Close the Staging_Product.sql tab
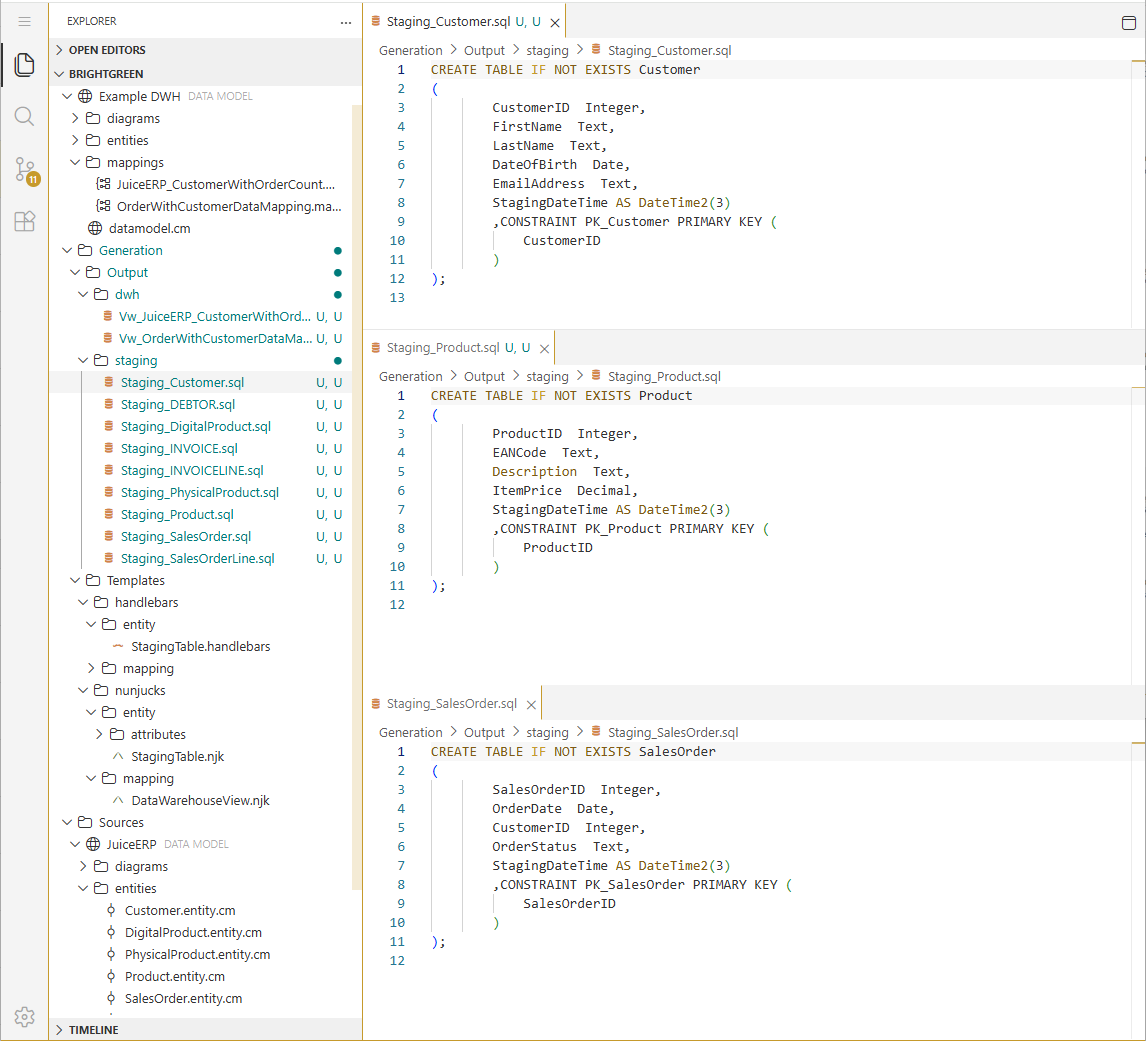The height and width of the screenshot is (1041, 1146). point(544,349)
